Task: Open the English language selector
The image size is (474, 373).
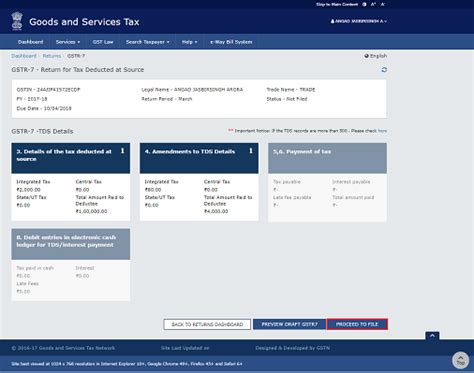Action: tap(375, 56)
